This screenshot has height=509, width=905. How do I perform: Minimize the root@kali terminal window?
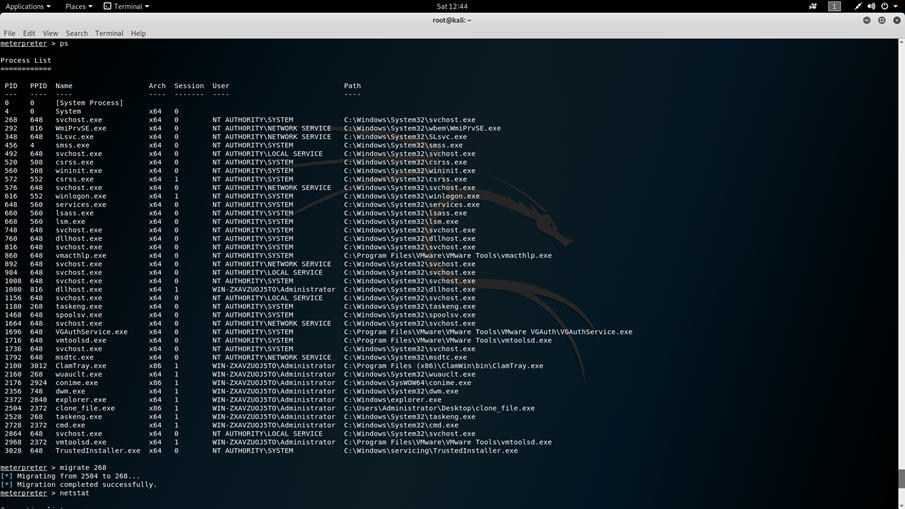pyautogui.click(x=866, y=20)
